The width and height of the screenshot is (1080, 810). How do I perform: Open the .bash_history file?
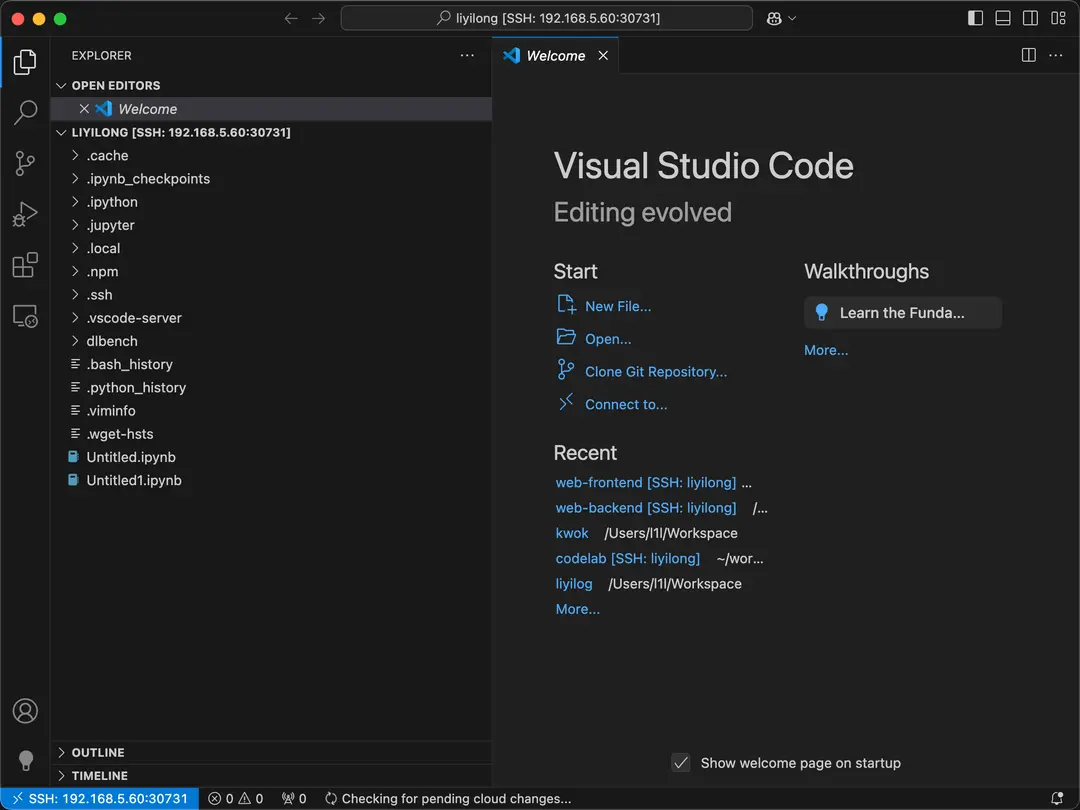click(x=271, y=364)
